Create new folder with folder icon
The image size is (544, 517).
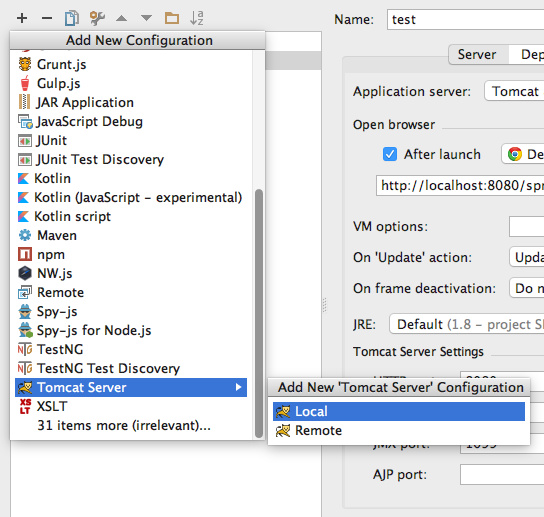172,18
